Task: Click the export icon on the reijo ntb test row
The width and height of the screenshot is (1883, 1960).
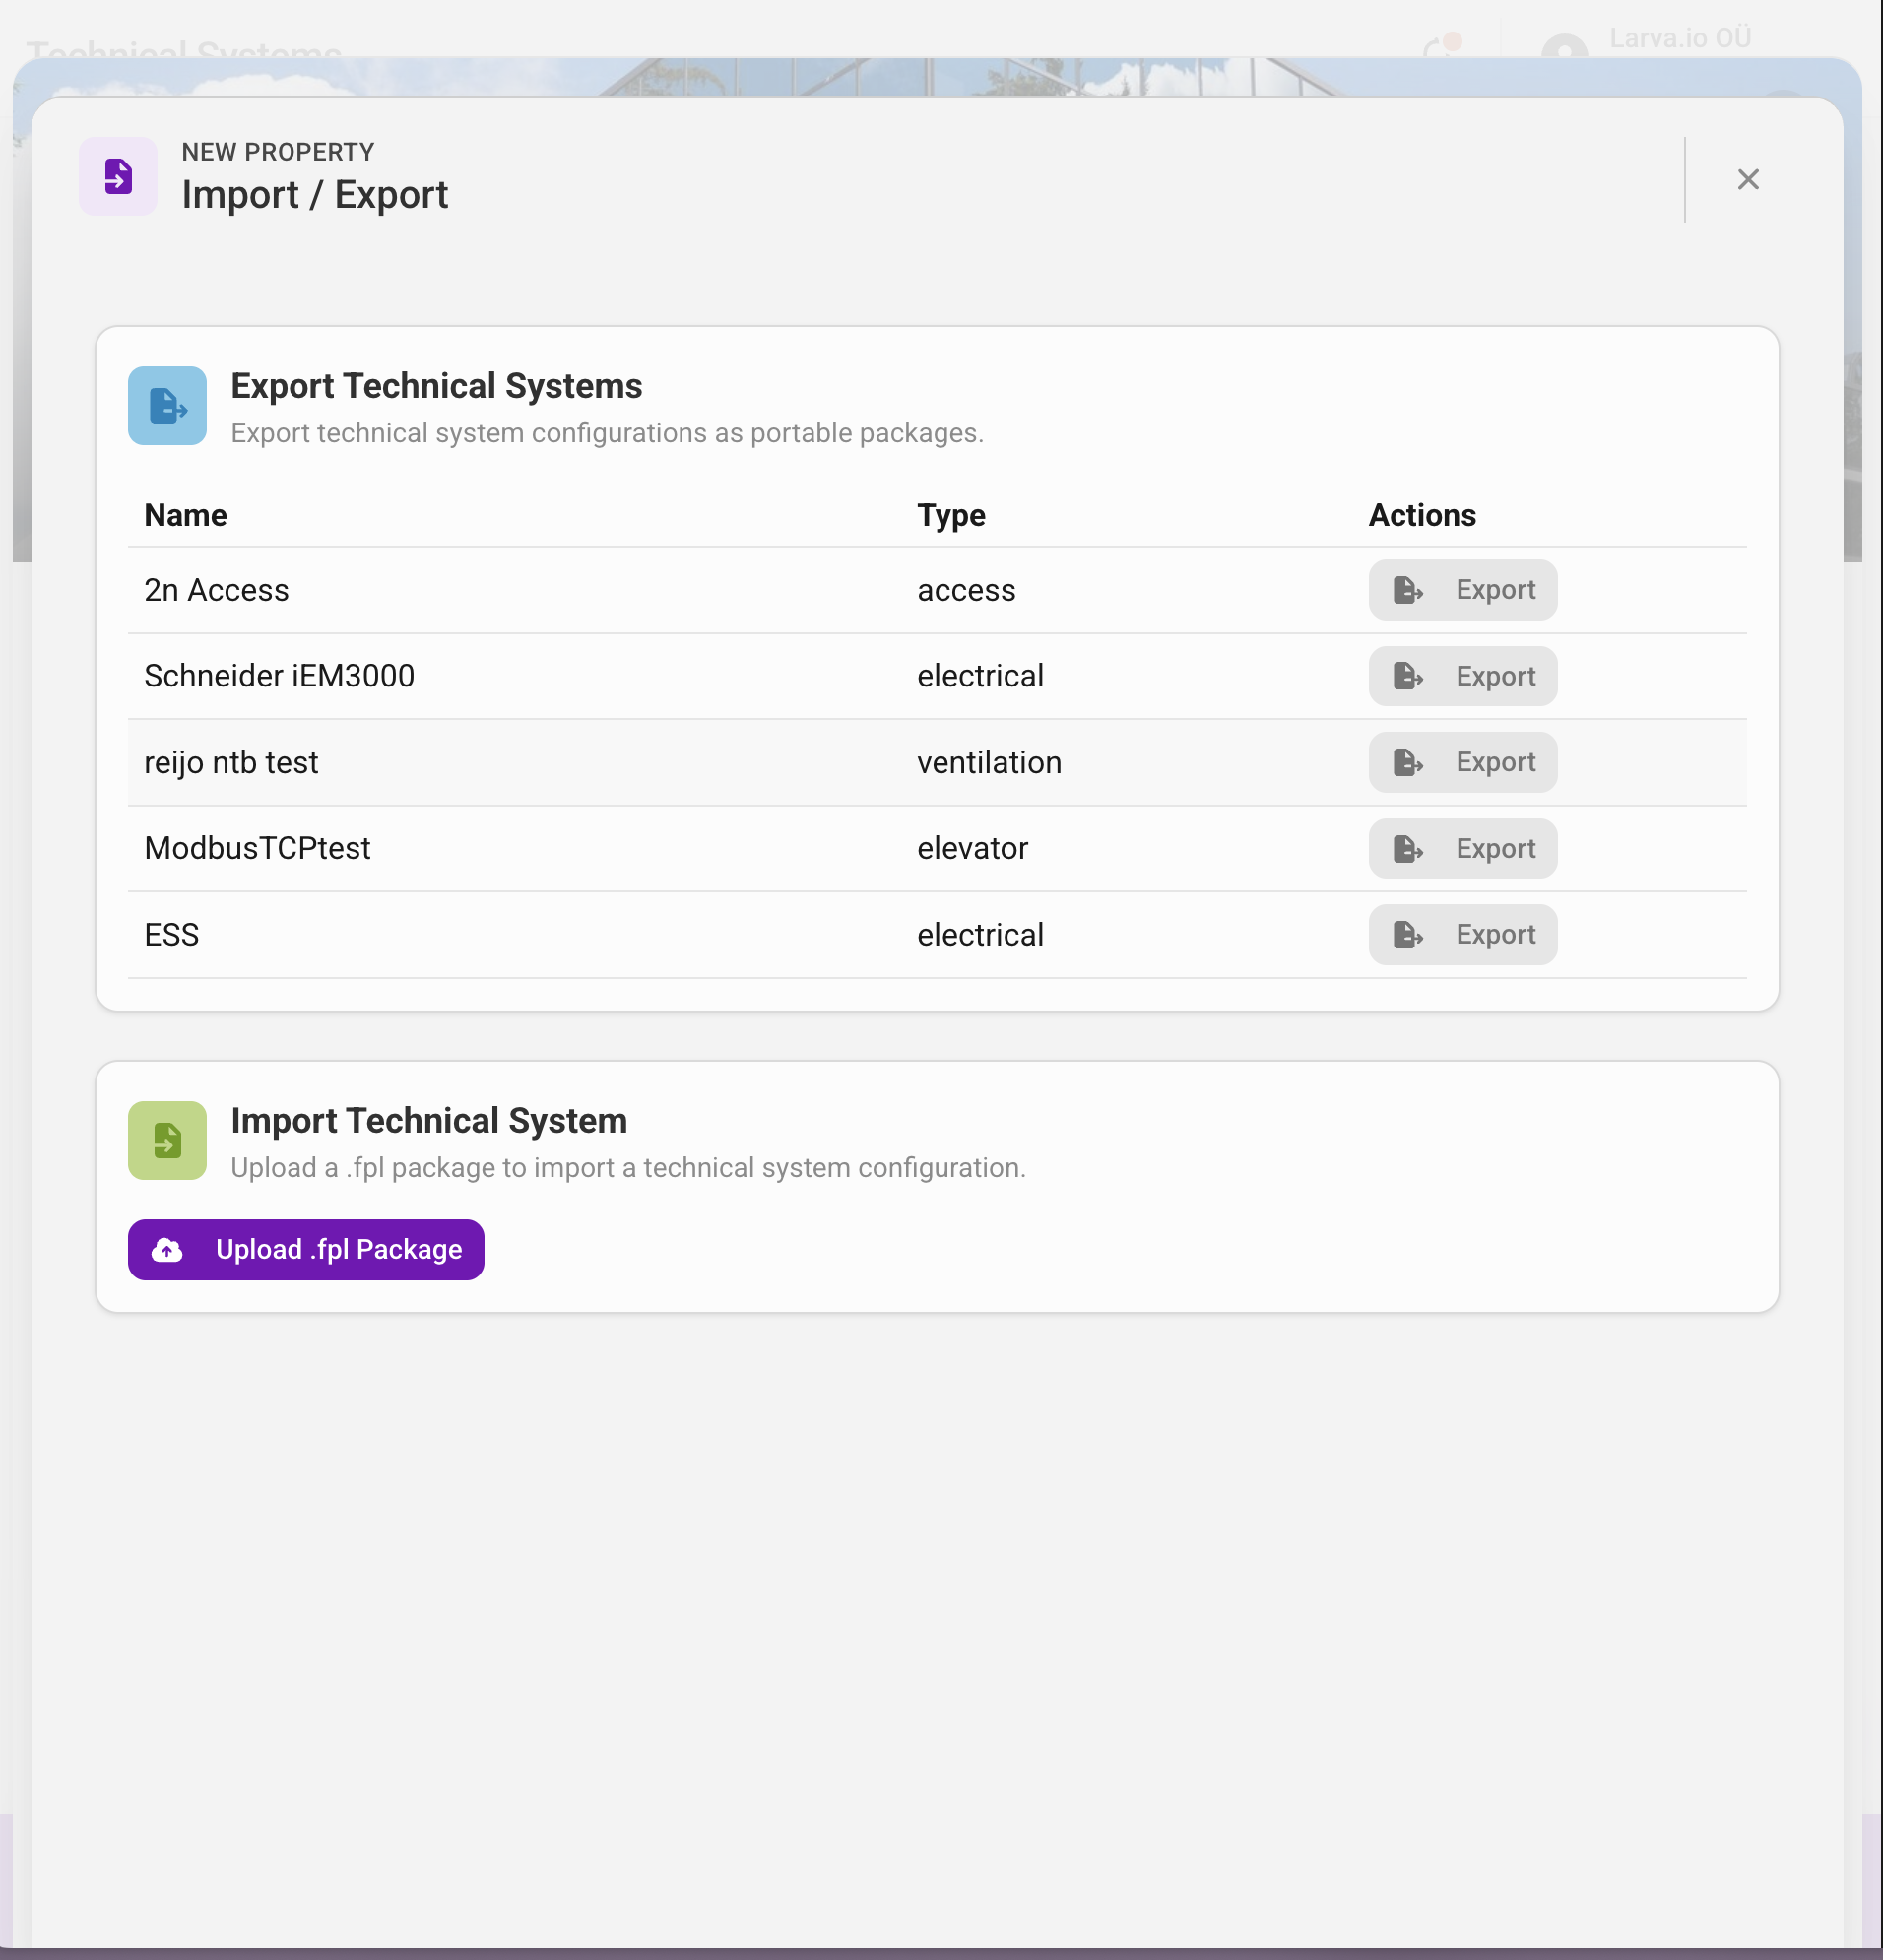Action: tap(1409, 762)
